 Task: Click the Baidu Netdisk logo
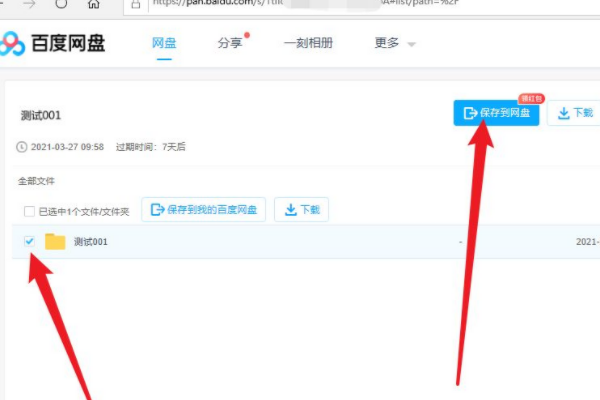(x=52, y=43)
